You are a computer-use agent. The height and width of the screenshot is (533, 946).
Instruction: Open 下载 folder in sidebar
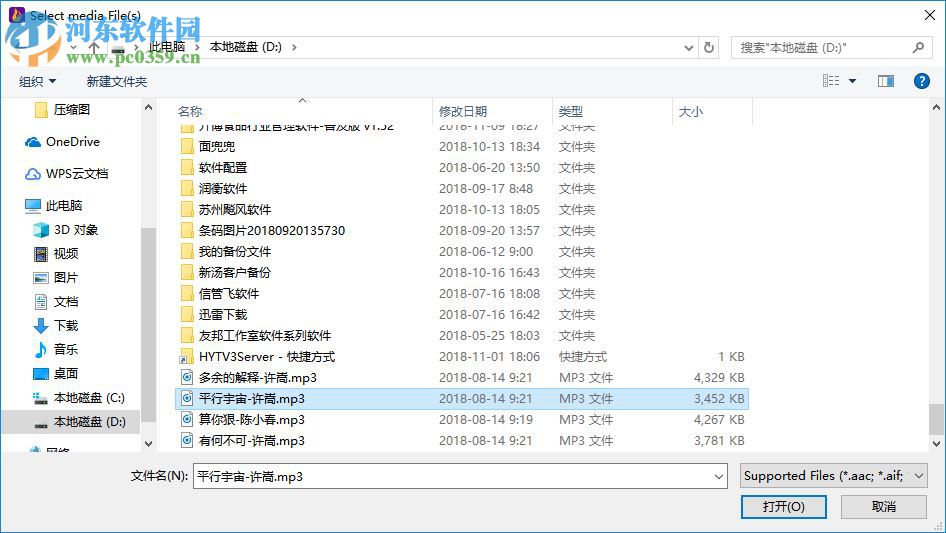click(56, 326)
